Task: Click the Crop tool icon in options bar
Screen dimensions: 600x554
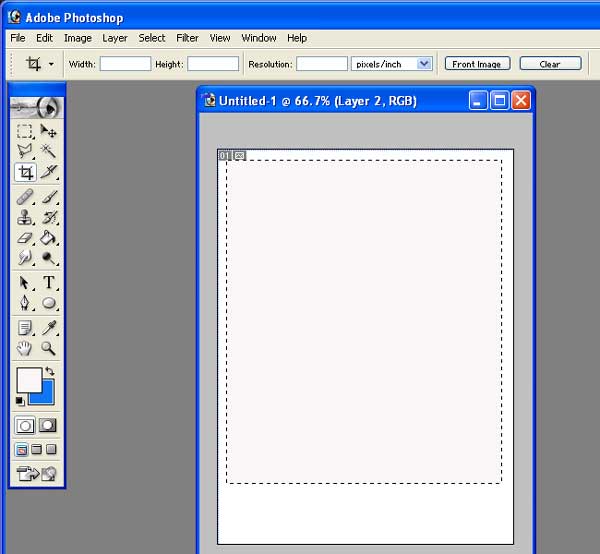Action: pyautogui.click(x=33, y=64)
